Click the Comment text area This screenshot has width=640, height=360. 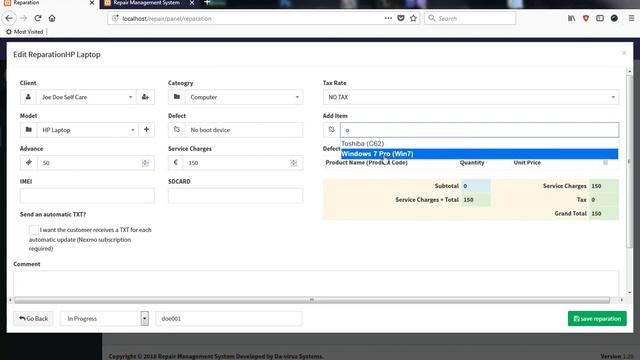316,283
